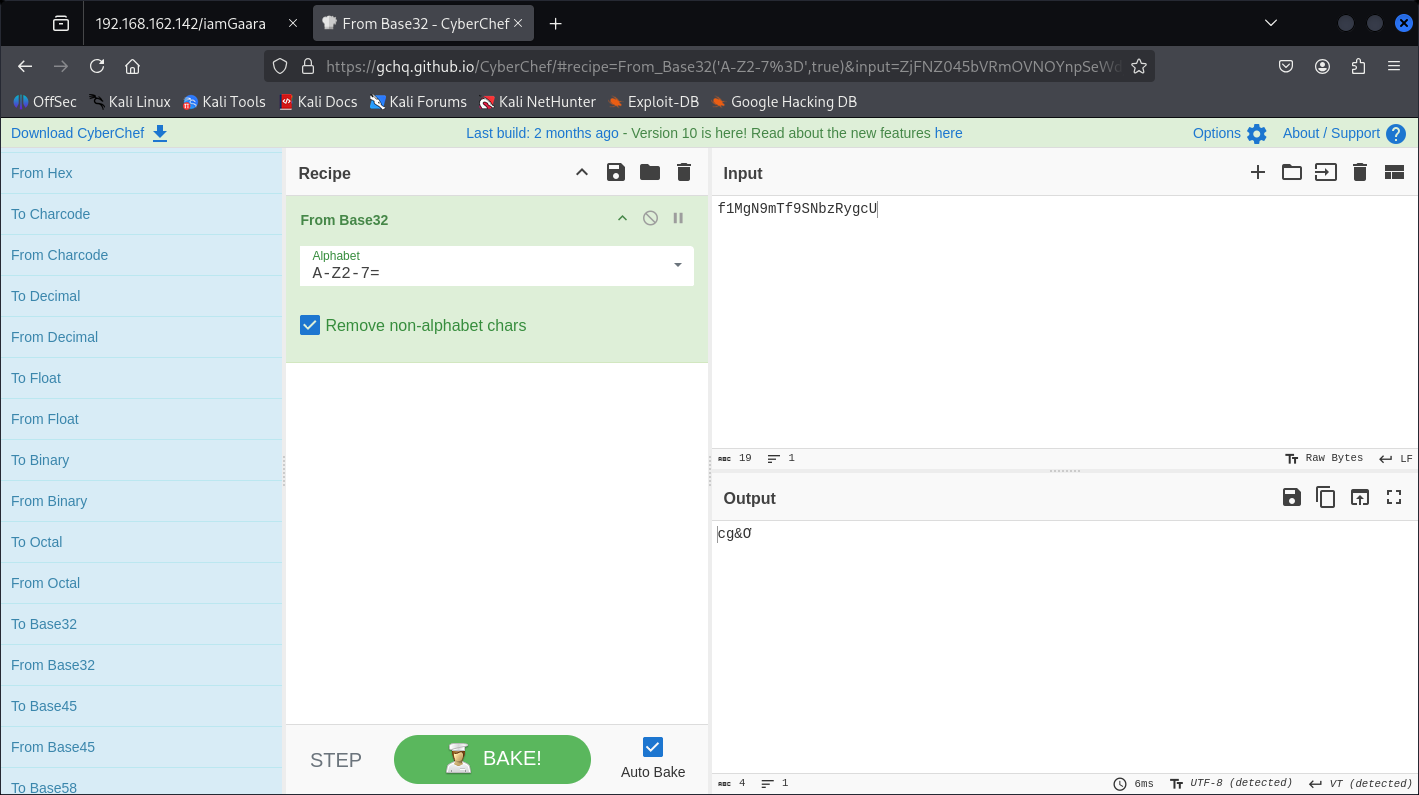Replace input with output icon

[1360, 497]
